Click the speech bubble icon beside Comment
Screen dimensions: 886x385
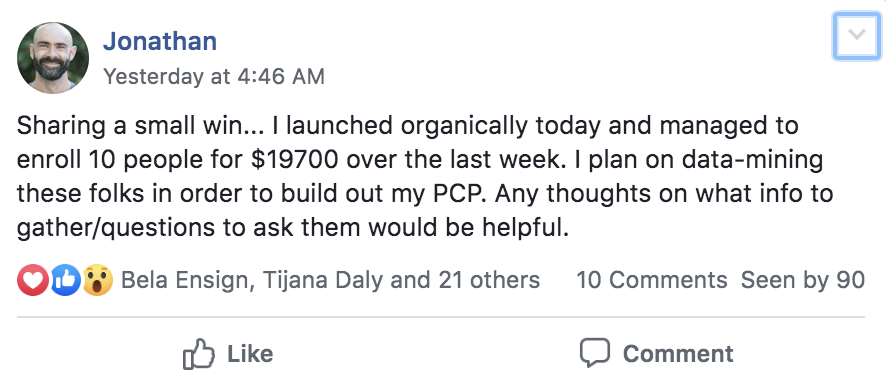(595, 353)
